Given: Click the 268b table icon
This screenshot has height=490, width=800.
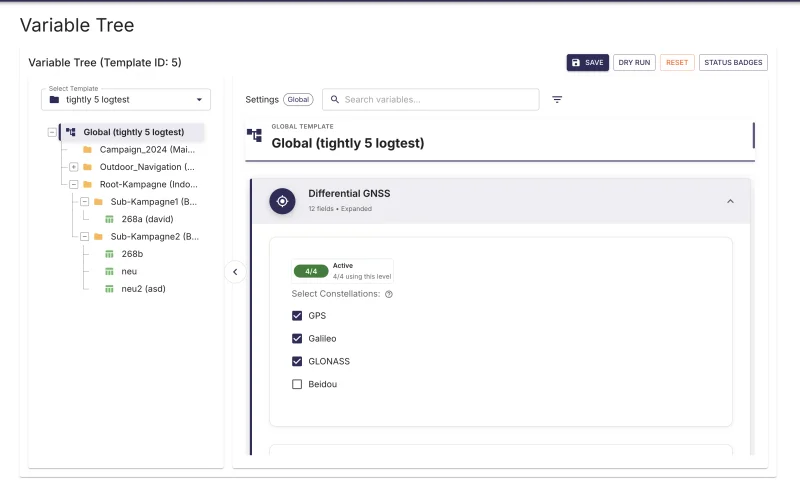Looking at the screenshot, I should [x=109, y=254].
